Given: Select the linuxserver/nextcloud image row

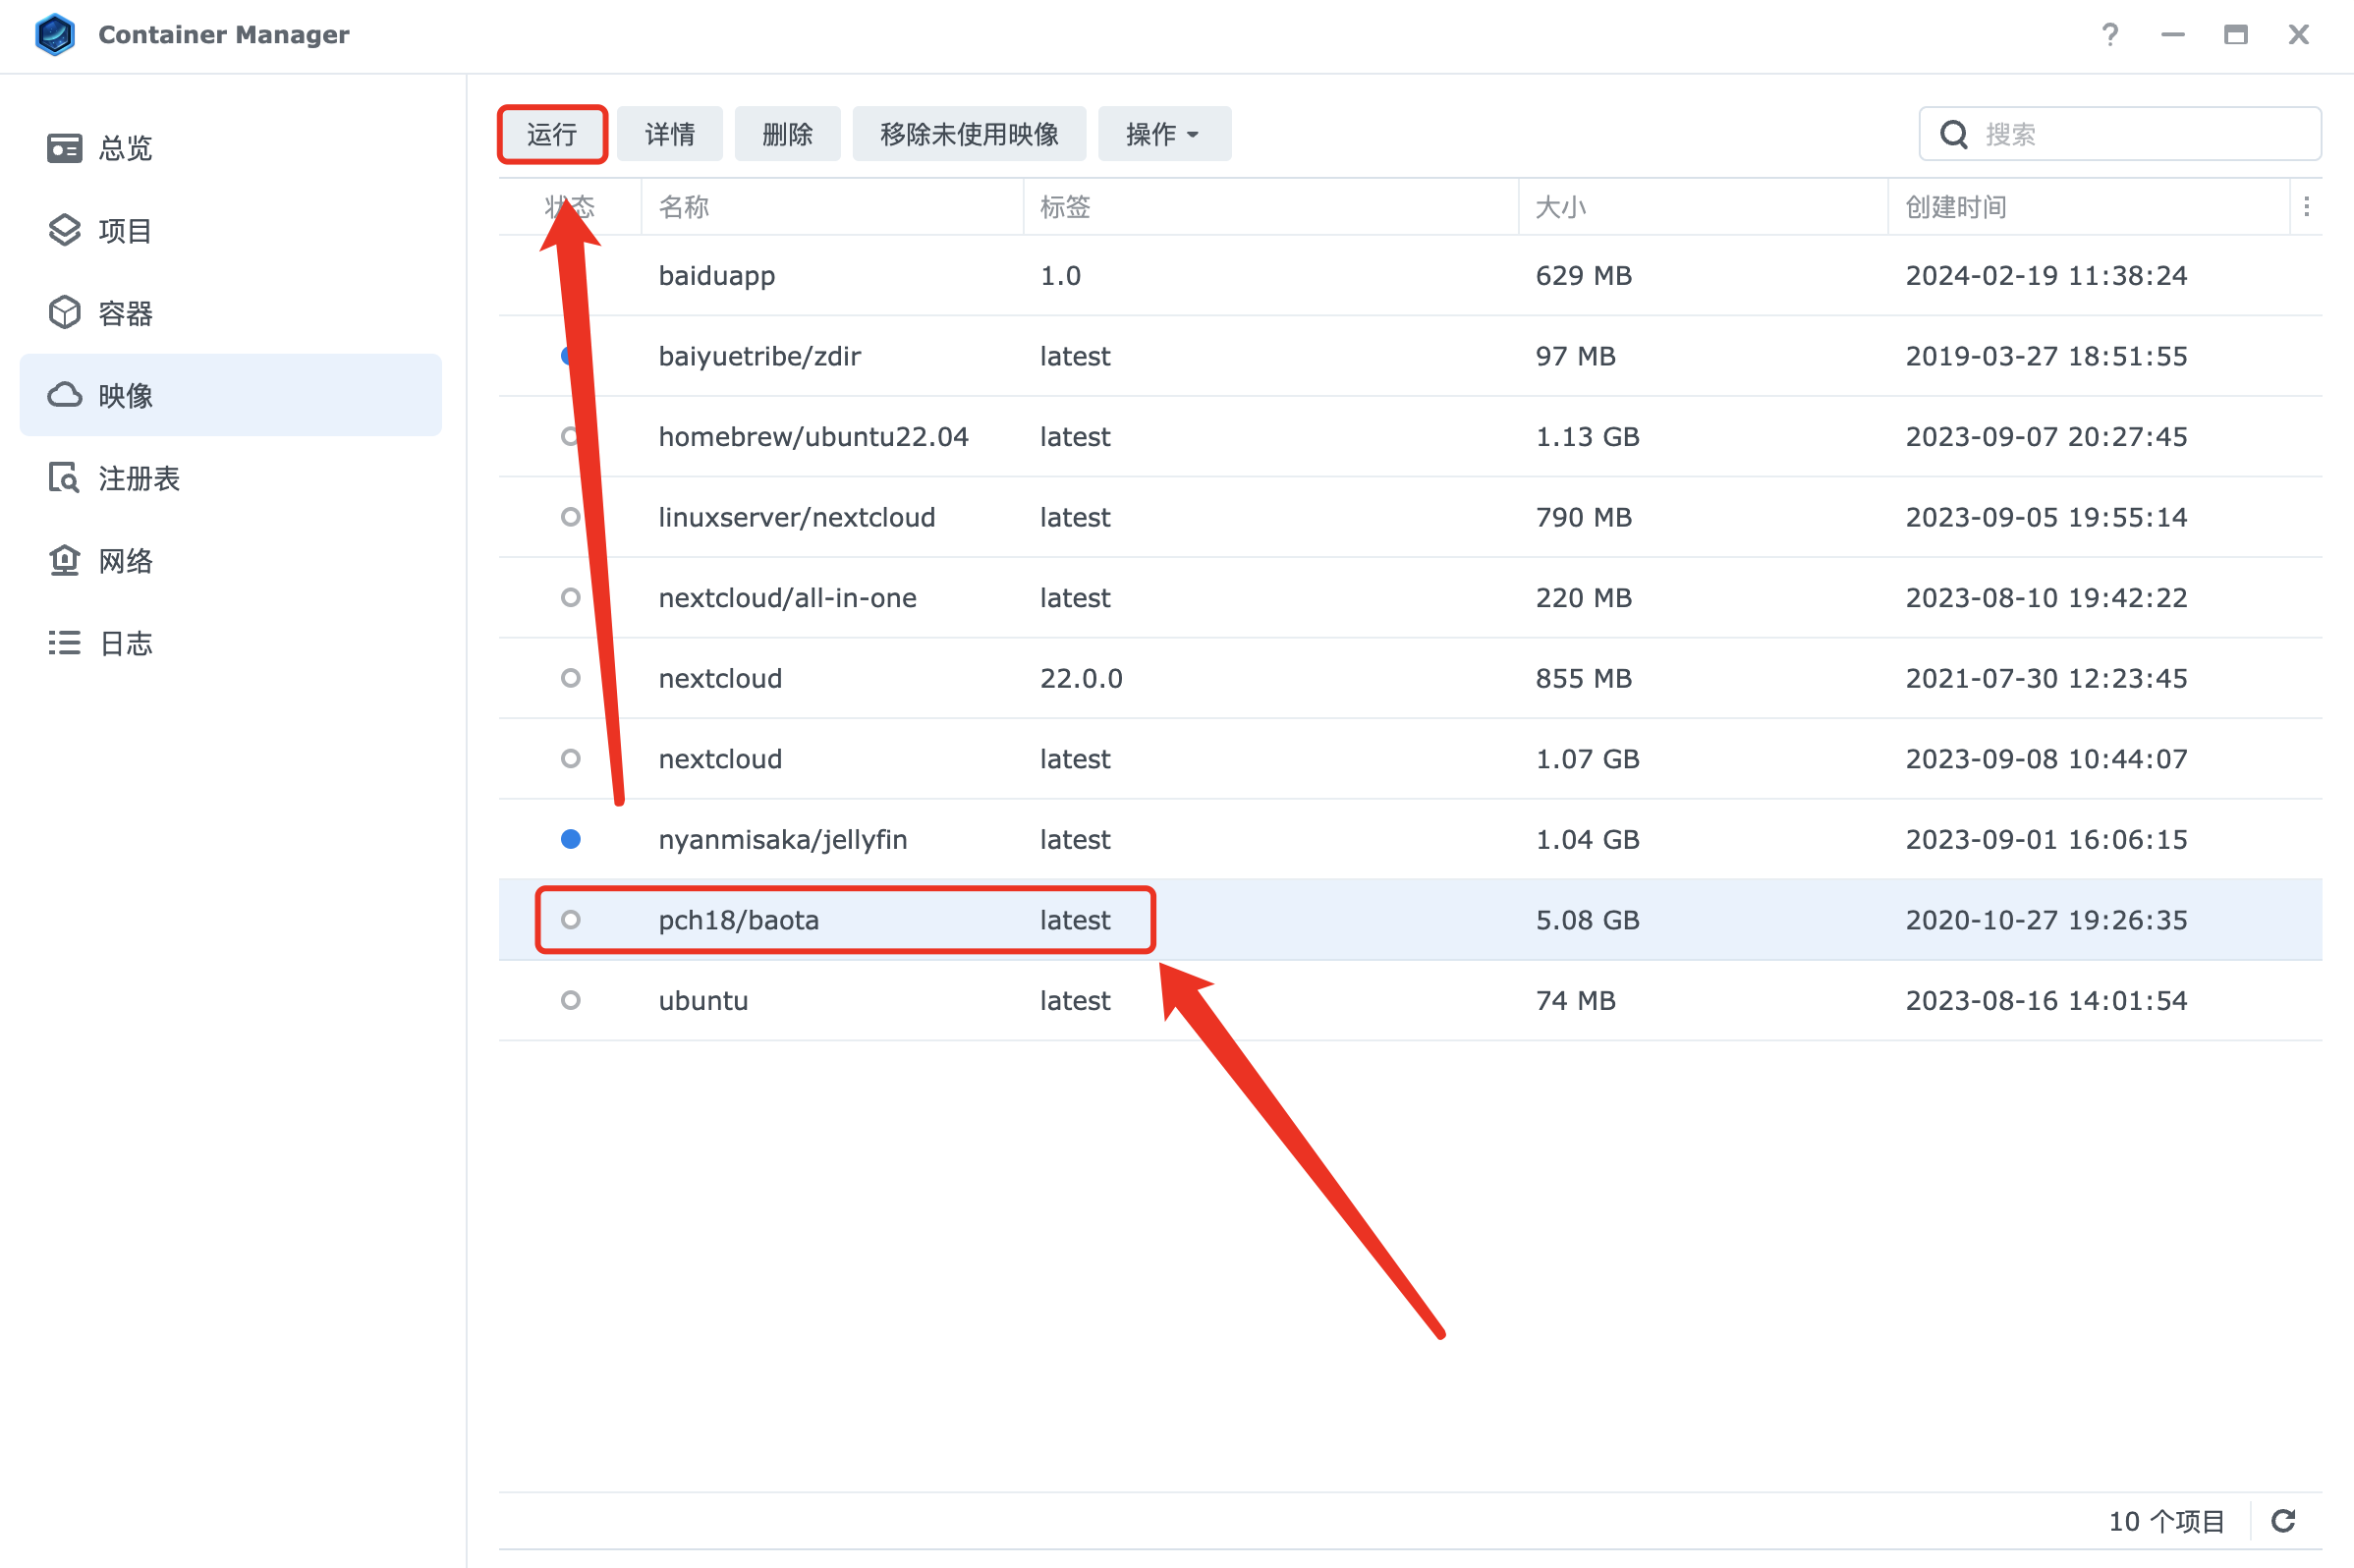Looking at the screenshot, I should [1410, 517].
